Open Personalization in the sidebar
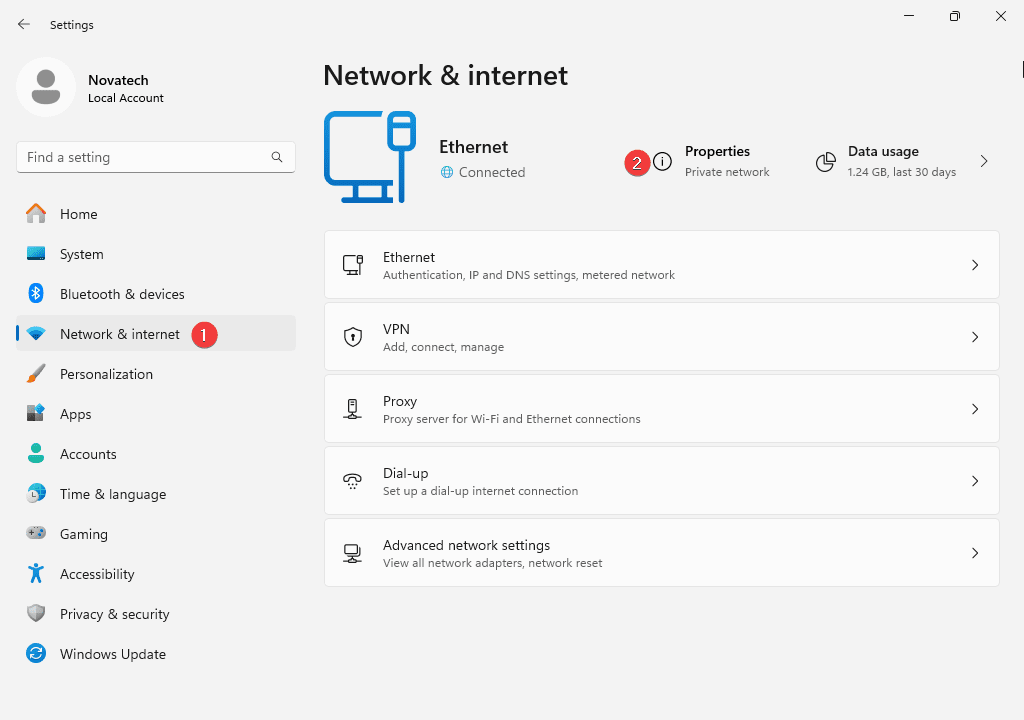The width and height of the screenshot is (1024, 720). coord(106,374)
